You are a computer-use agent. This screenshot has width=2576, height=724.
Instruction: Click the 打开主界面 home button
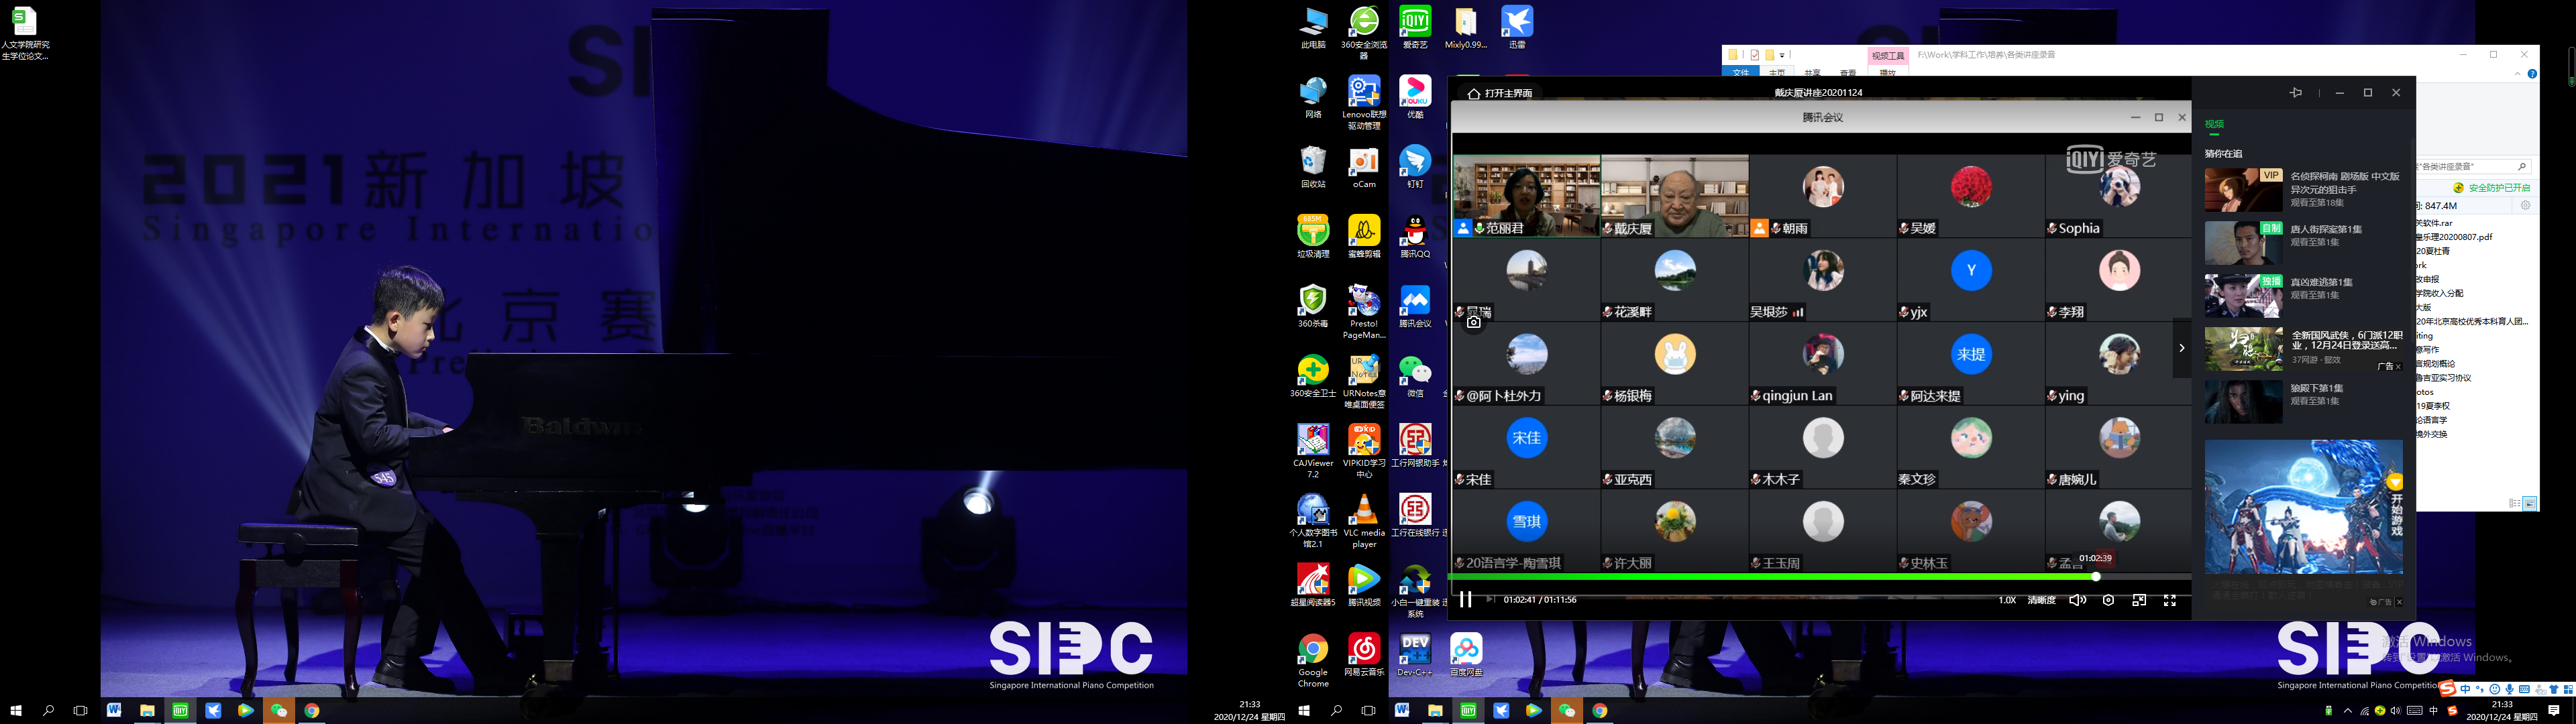point(1499,93)
